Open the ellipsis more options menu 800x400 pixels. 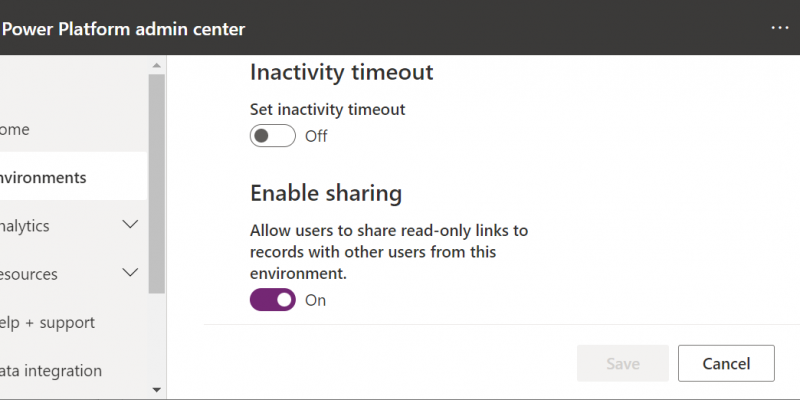pos(780,28)
